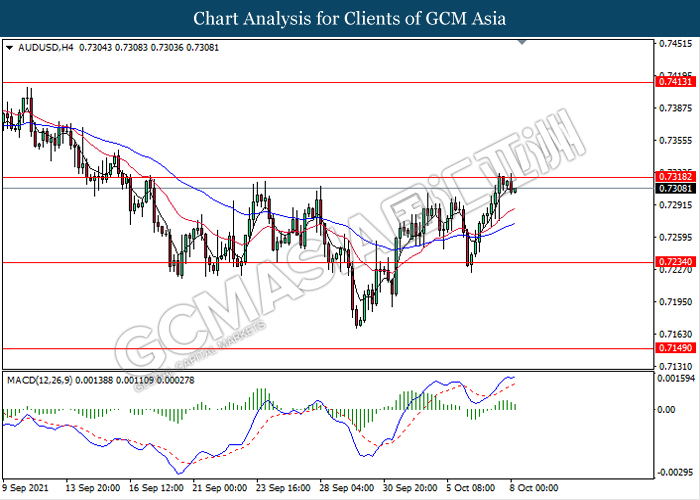Click the 0.001594 MACD scale value

click(x=677, y=378)
